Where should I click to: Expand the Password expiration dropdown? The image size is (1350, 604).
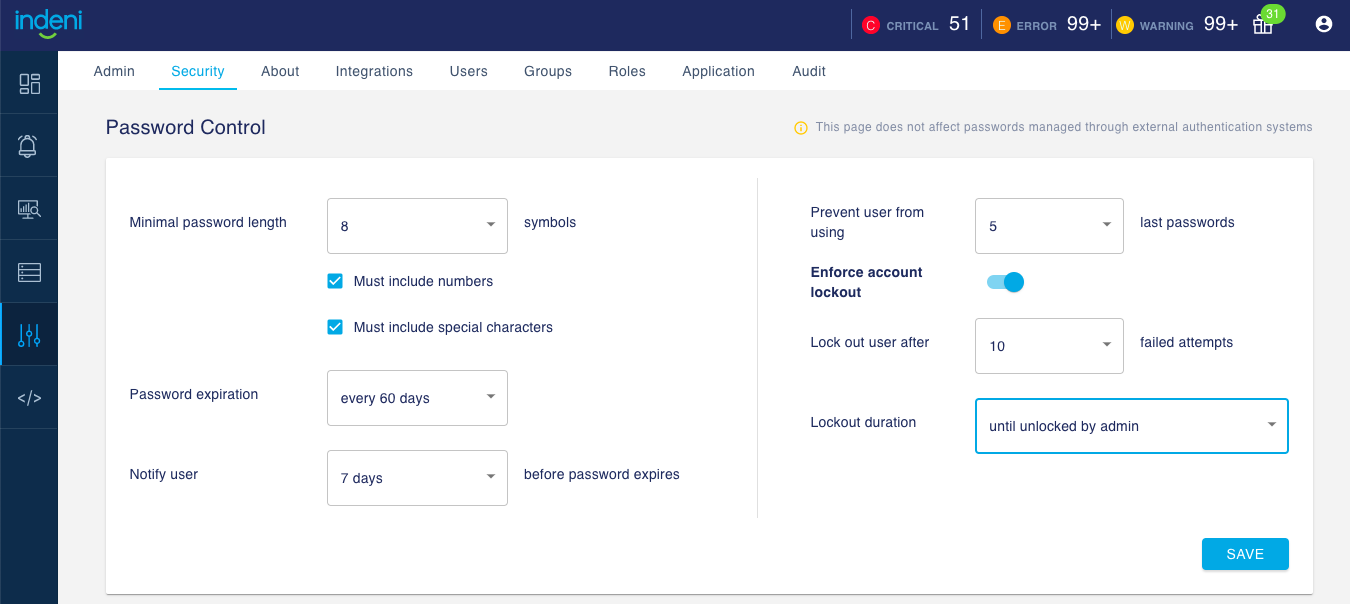(x=417, y=398)
